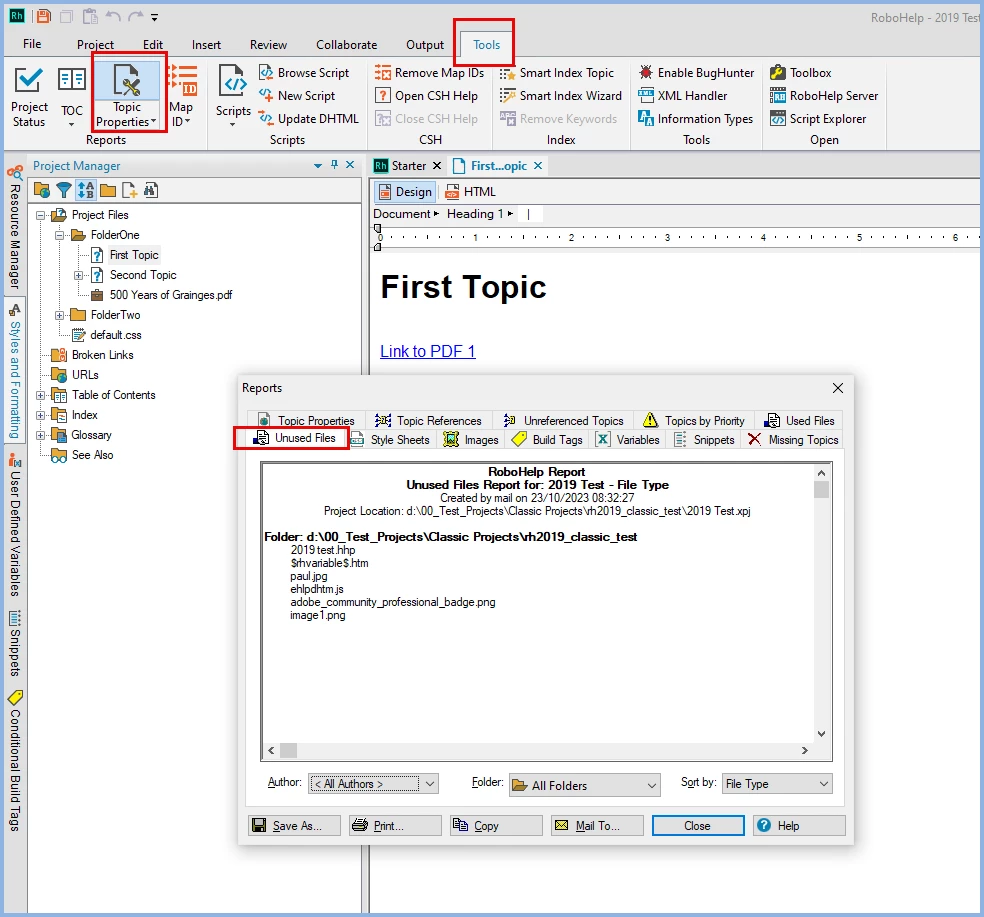The height and width of the screenshot is (917, 984).
Task: Expand the Table of Contents node
Action: (40, 395)
